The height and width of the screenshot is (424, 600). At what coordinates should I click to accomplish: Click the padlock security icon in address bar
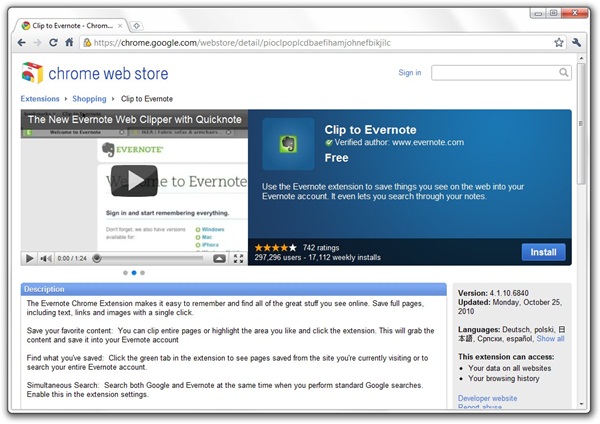87,42
